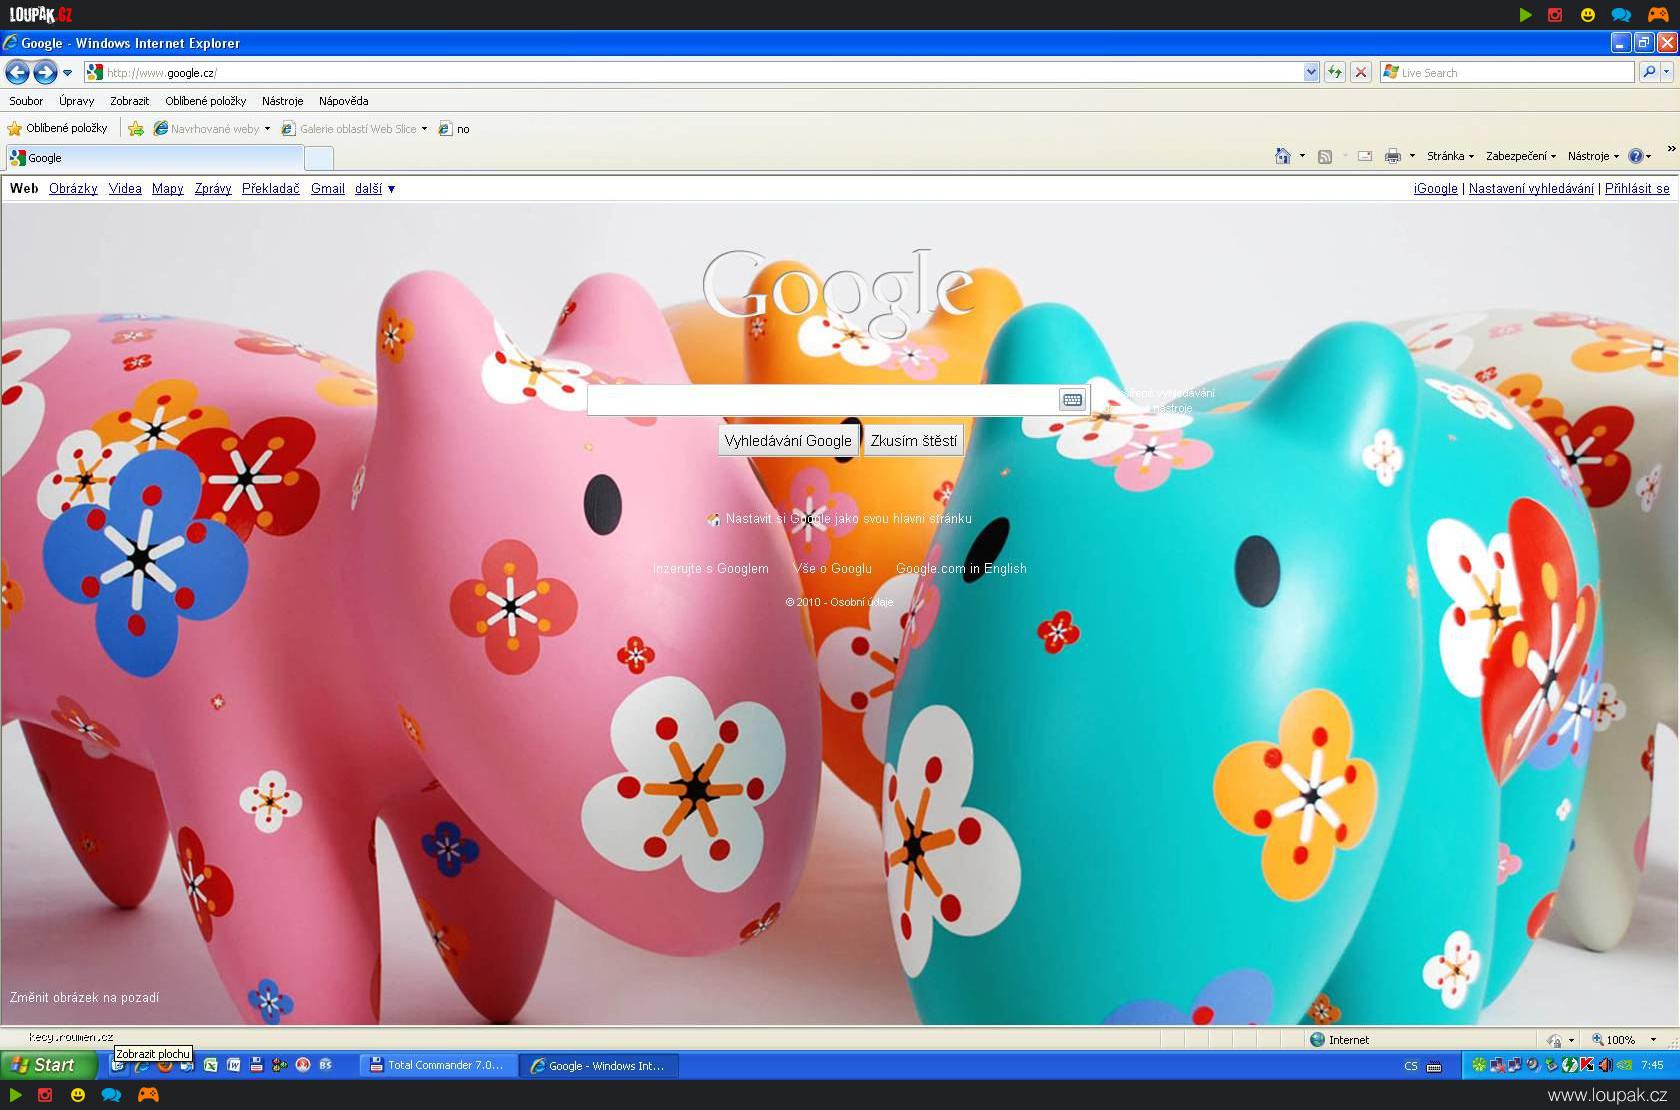
Task: Click the language bar keyboard icon
Action: (1434, 1066)
